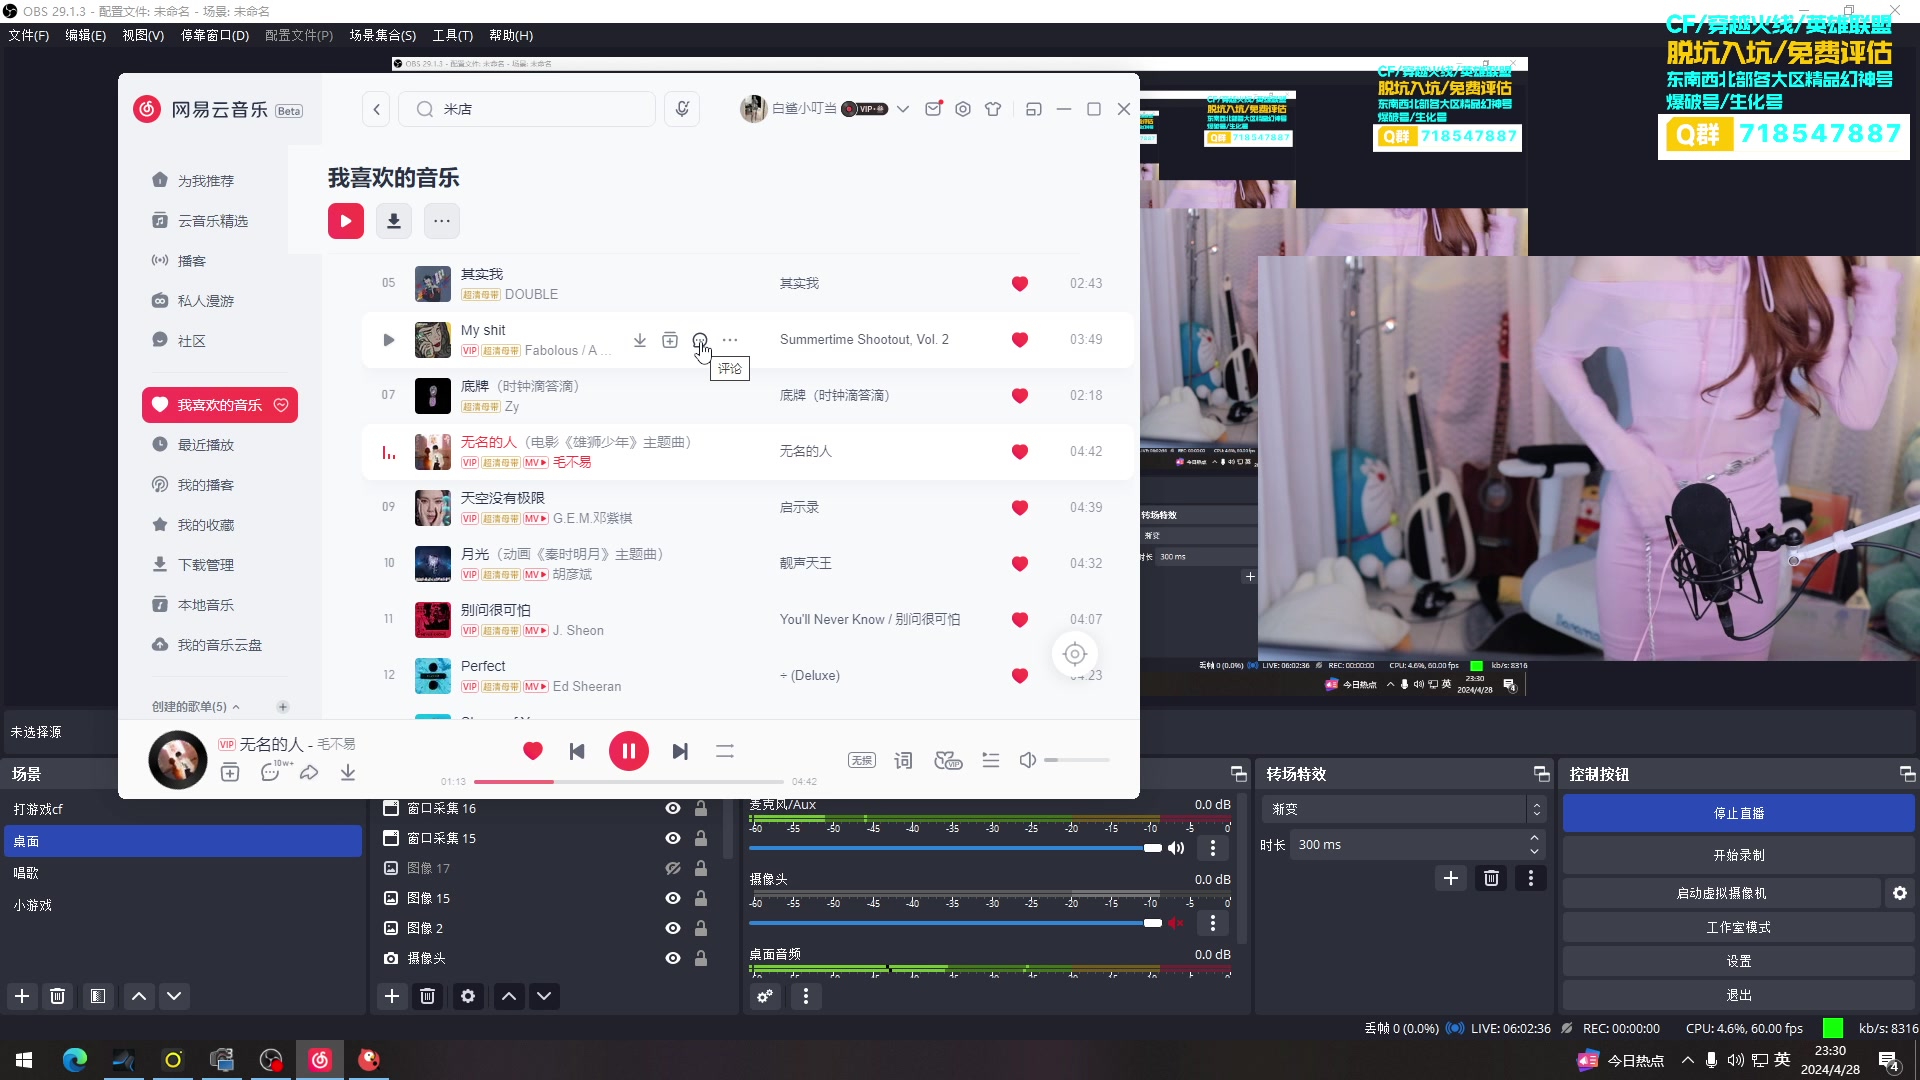Viewport: 1920px width, 1080px height.
Task: Click the 开始录制 button
Action: 1739,856
